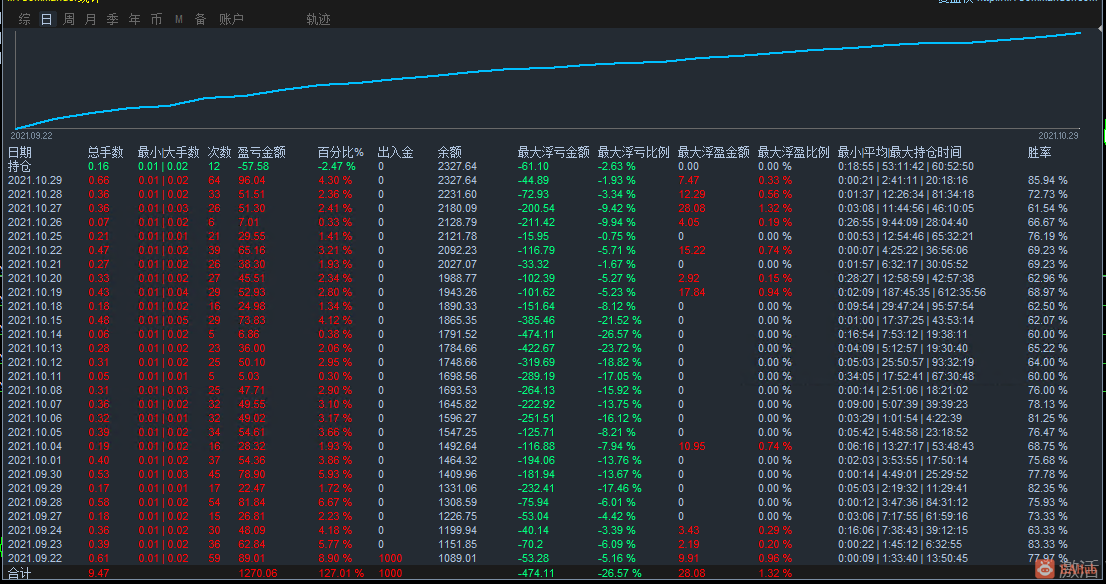Select the 2021.10.12 date row
Image resolution: width=1106 pixels, height=584 pixels.
(35, 363)
